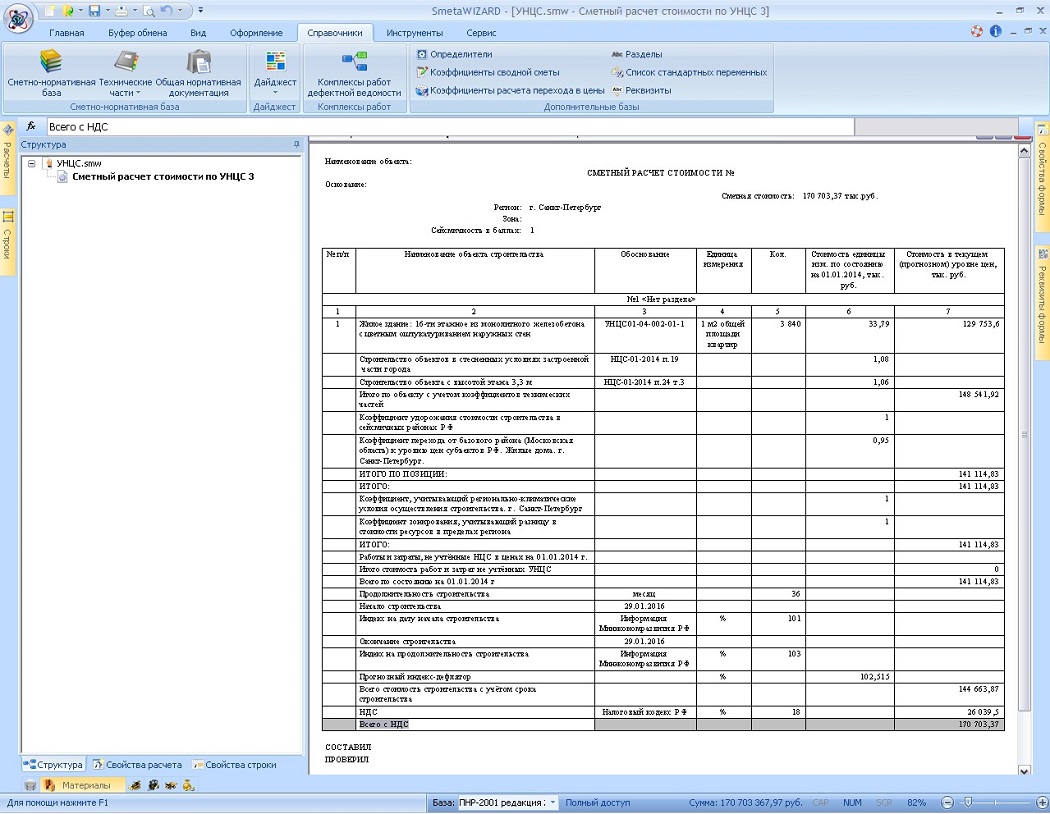Pin the Структура panel with the pin icon
The width and height of the screenshot is (1050, 814).
(x=297, y=144)
